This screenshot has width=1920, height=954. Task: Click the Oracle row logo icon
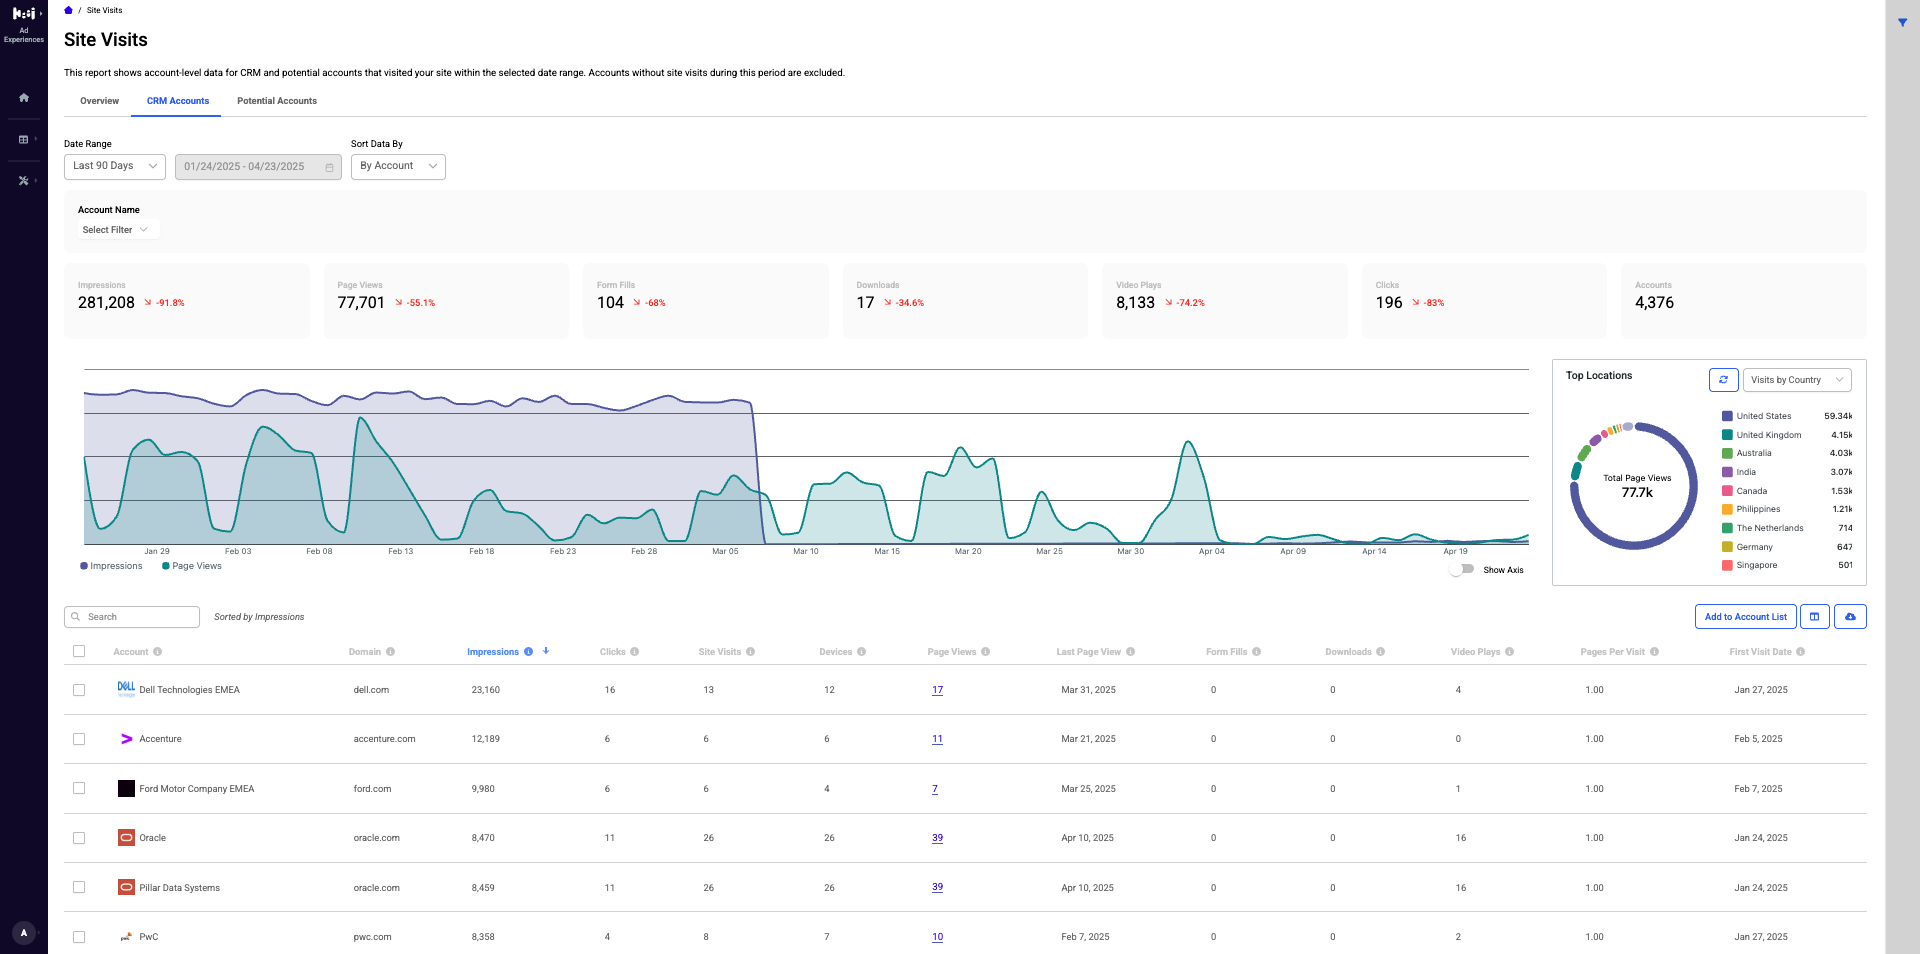click(126, 838)
